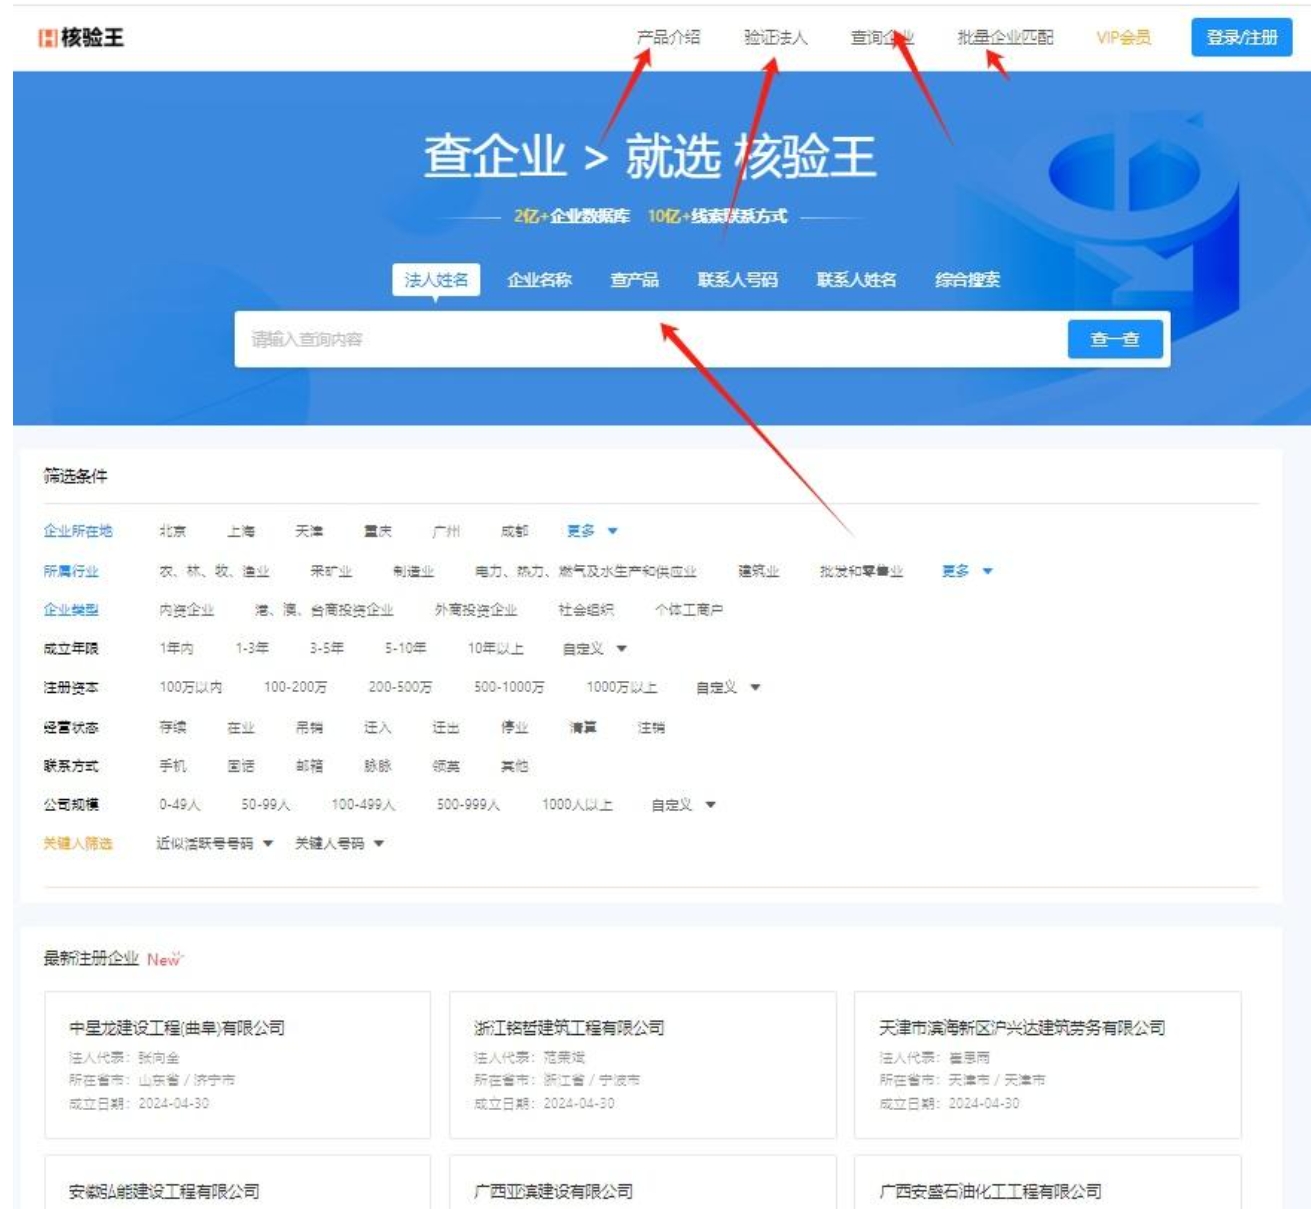
Task: Filter 经营状态 by 在业
Action: click(x=241, y=728)
